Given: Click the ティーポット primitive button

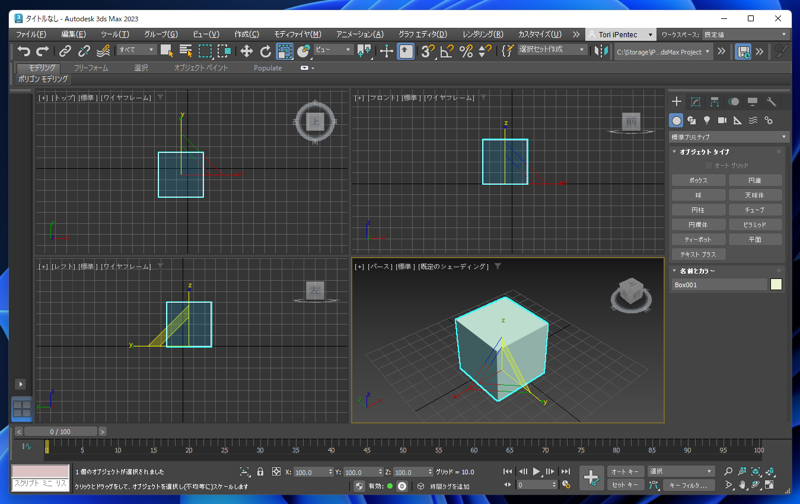Looking at the screenshot, I should click(x=698, y=240).
